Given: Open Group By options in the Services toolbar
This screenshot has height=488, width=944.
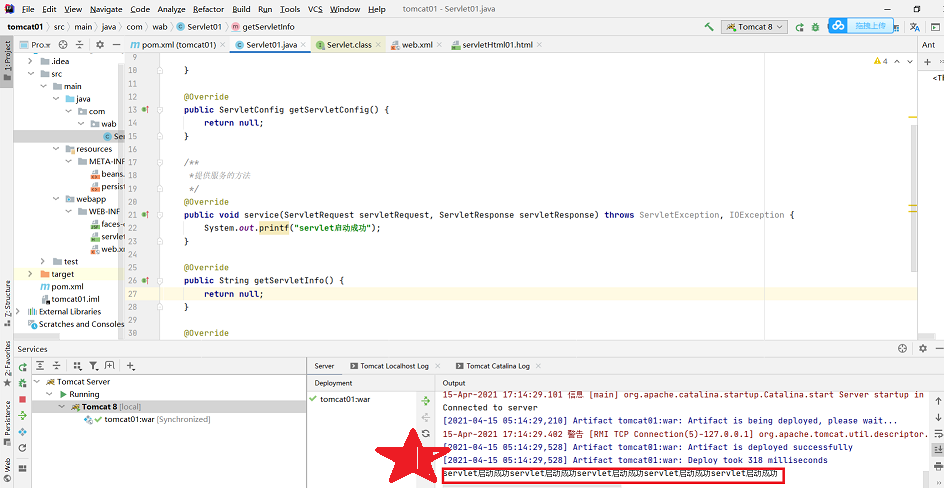Looking at the screenshot, I should [x=77, y=365].
